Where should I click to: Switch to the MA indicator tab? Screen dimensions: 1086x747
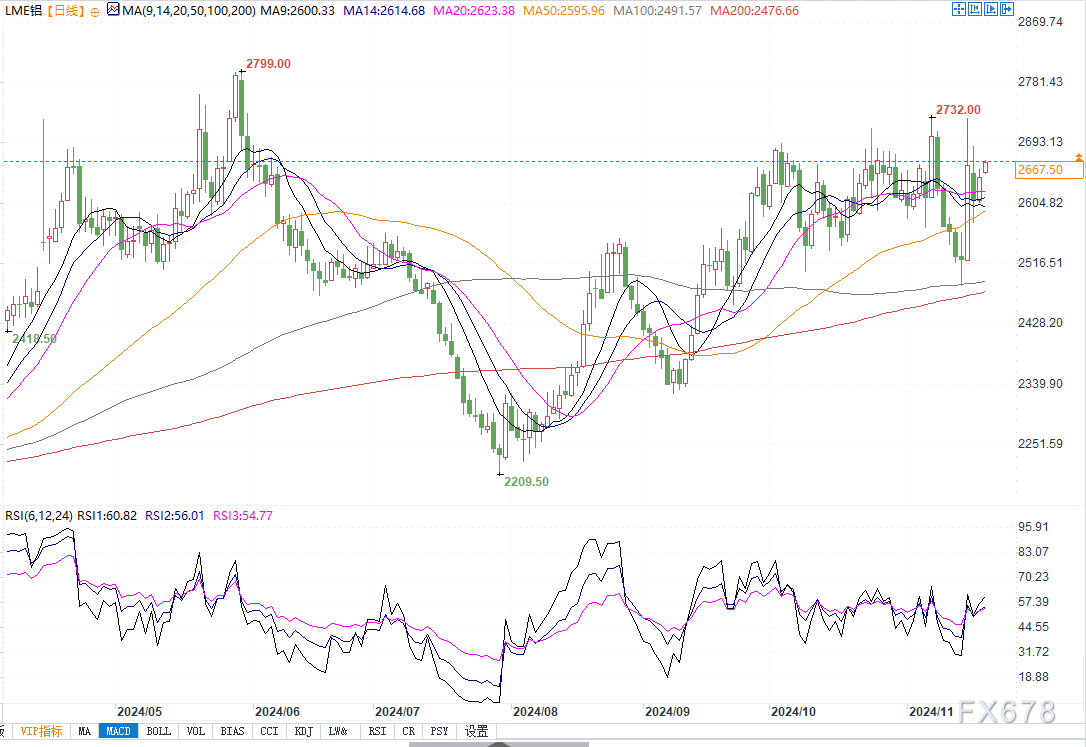coord(85,731)
